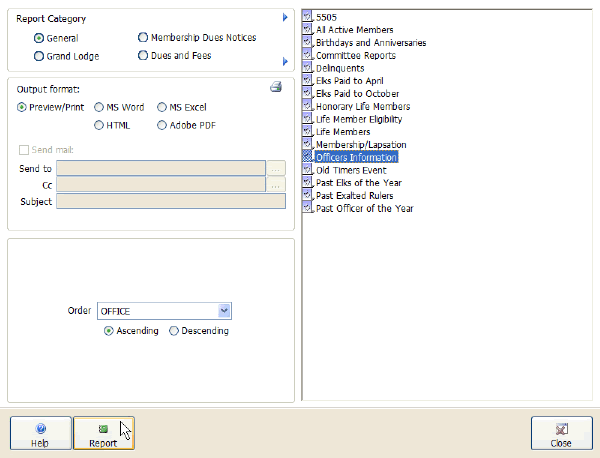The image size is (600, 458).
Task: Select the Grand Lodge report category
Action: [39, 56]
